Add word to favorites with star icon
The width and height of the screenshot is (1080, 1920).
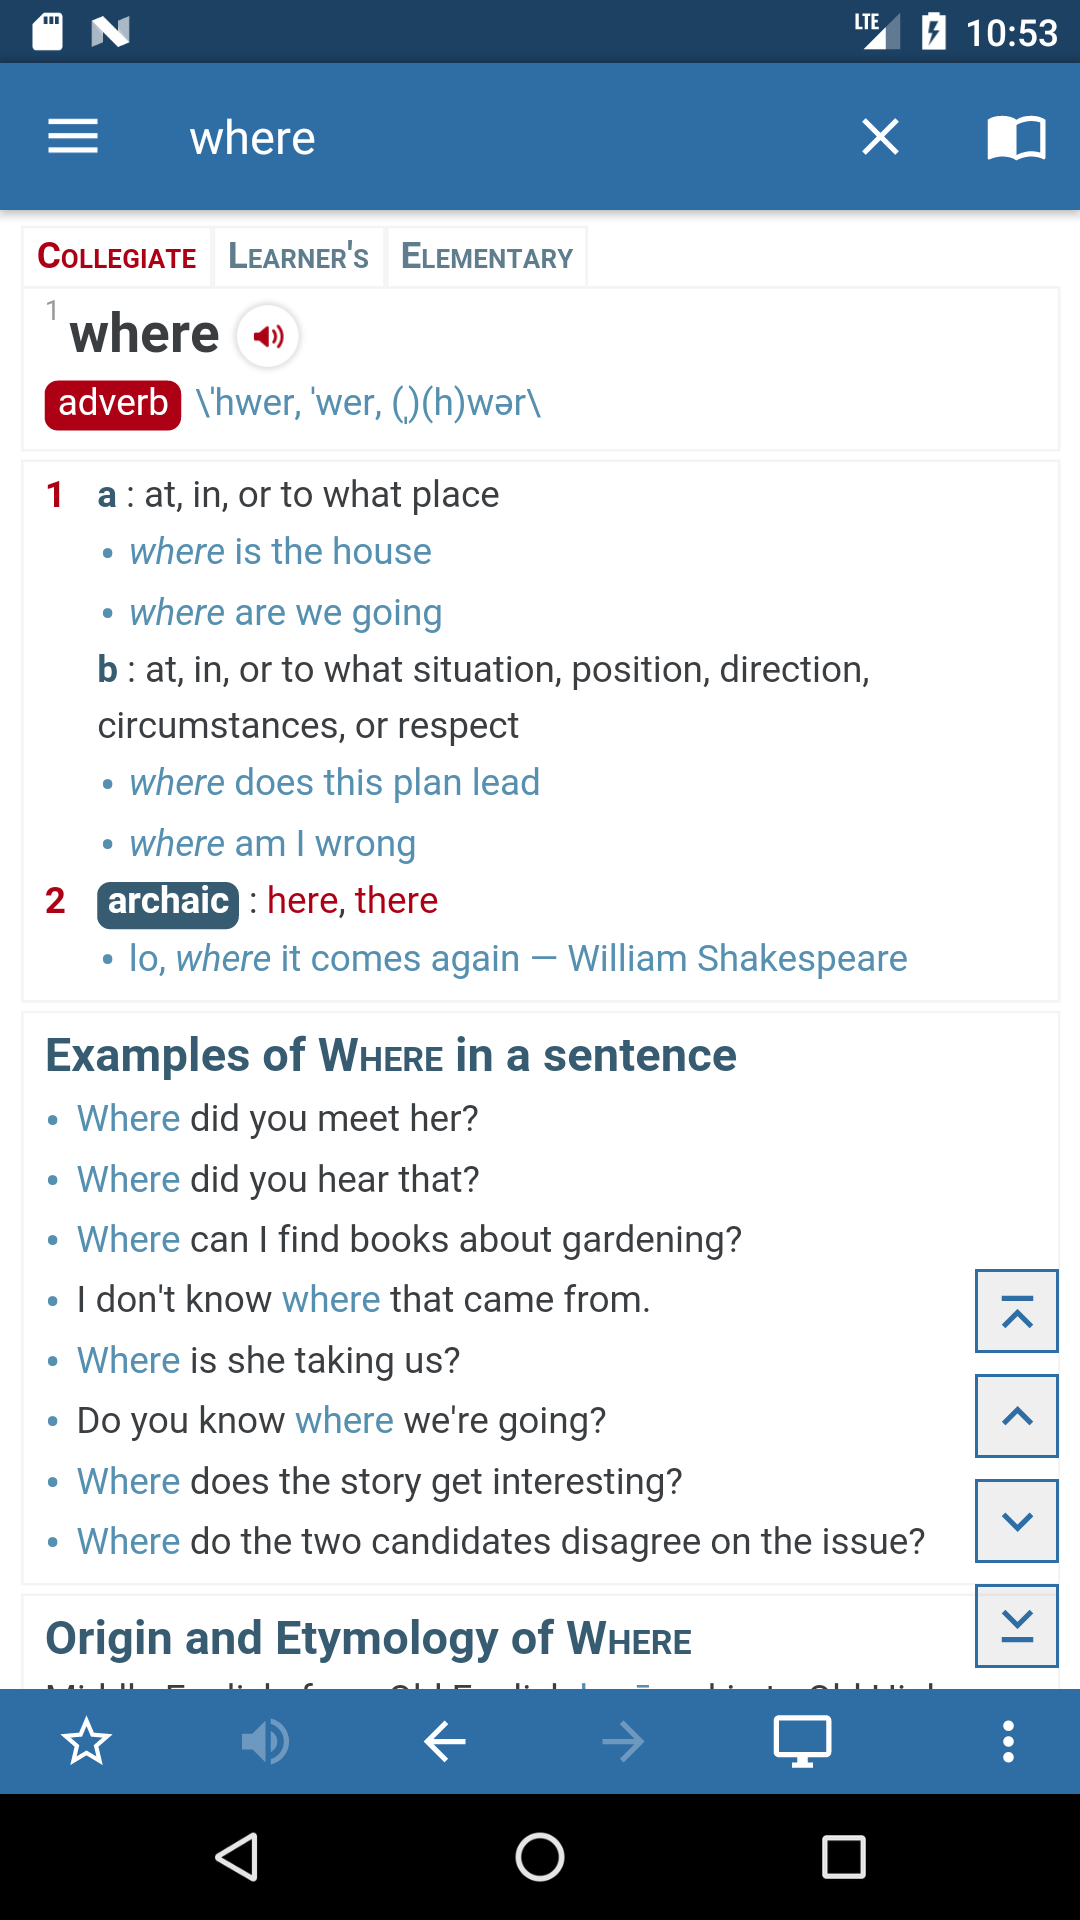[x=87, y=1742]
